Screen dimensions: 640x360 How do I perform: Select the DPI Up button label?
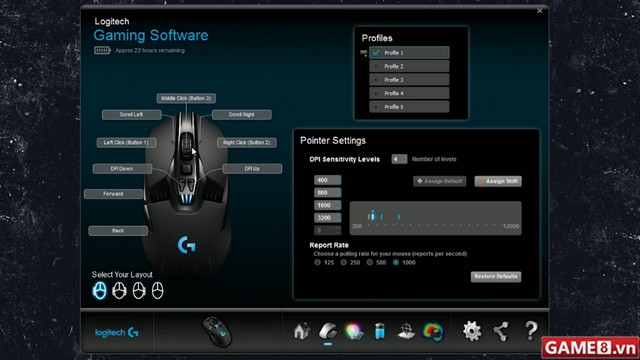[x=252, y=169]
